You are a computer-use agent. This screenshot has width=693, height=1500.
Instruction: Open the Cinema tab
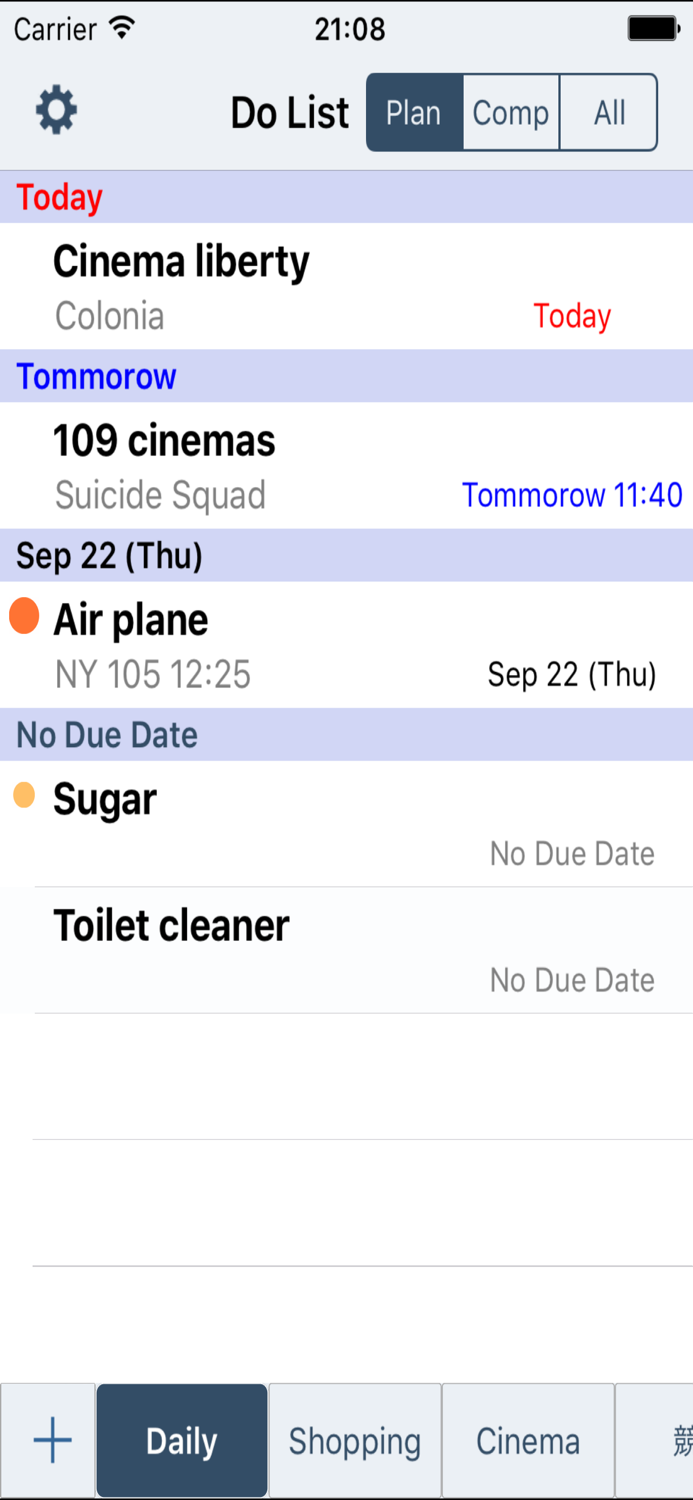point(527,1440)
